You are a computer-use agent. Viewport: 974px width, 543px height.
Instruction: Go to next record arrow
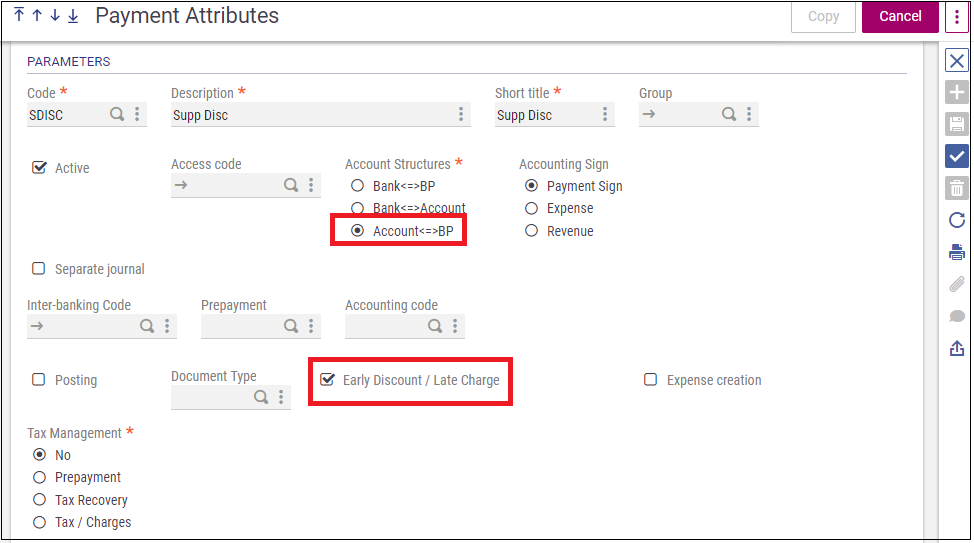click(x=55, y=15)
